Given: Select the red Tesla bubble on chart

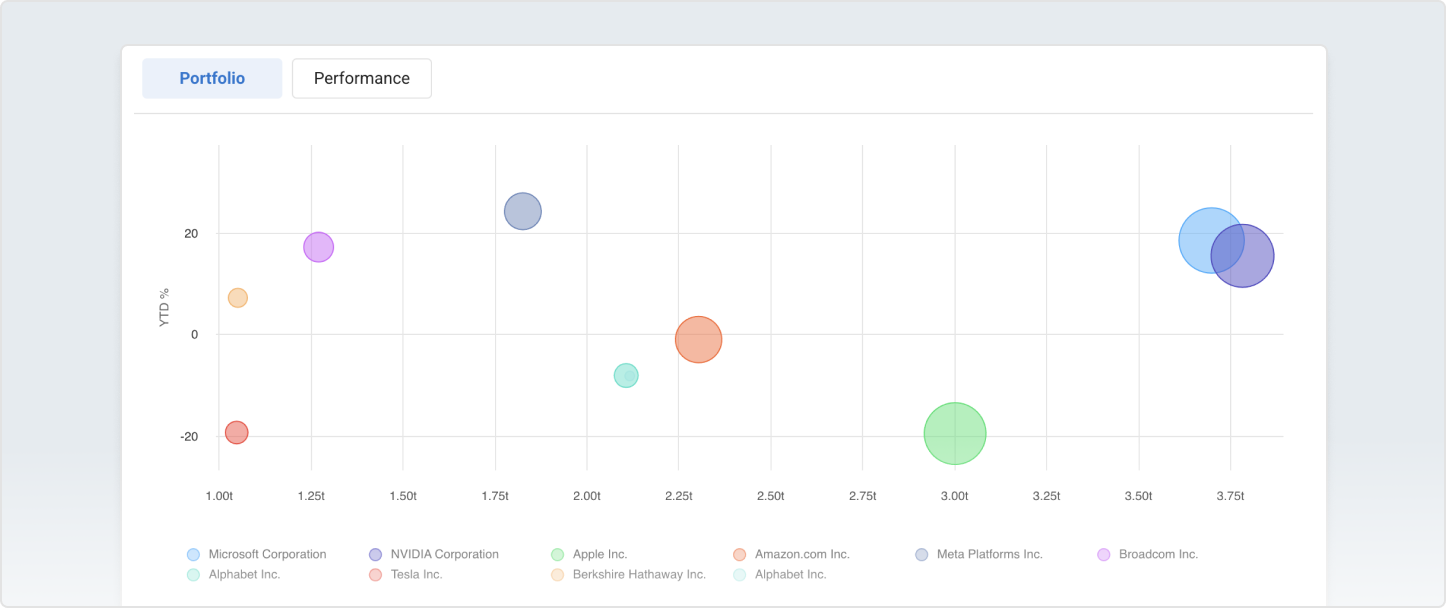Looking at the screenshot, I should [x=236, y=432].
